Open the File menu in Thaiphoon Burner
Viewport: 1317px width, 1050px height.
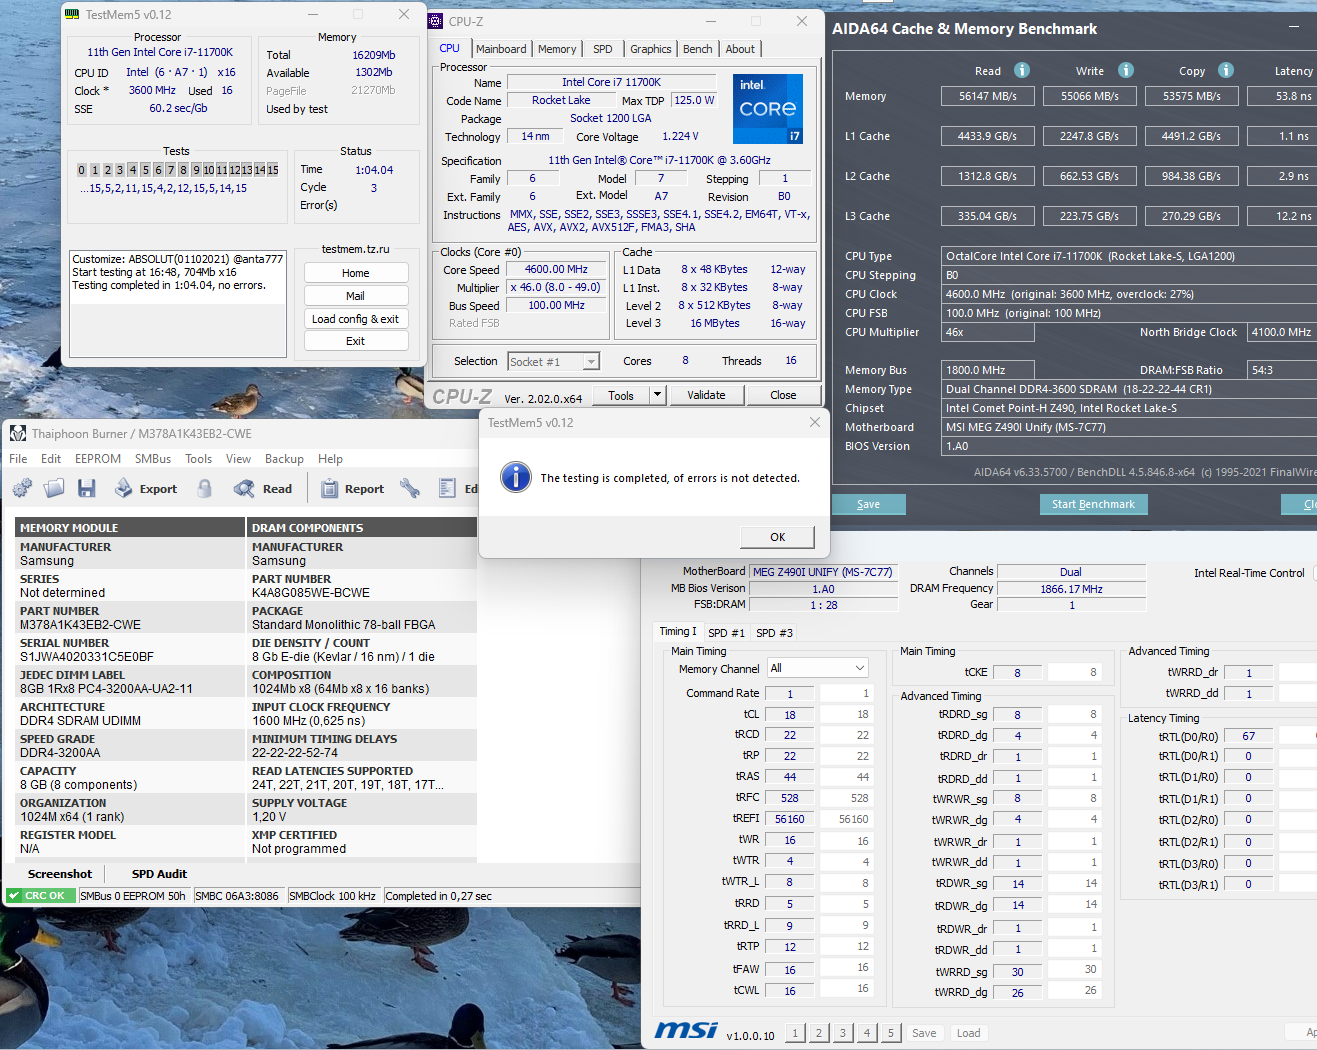[18, 459]
